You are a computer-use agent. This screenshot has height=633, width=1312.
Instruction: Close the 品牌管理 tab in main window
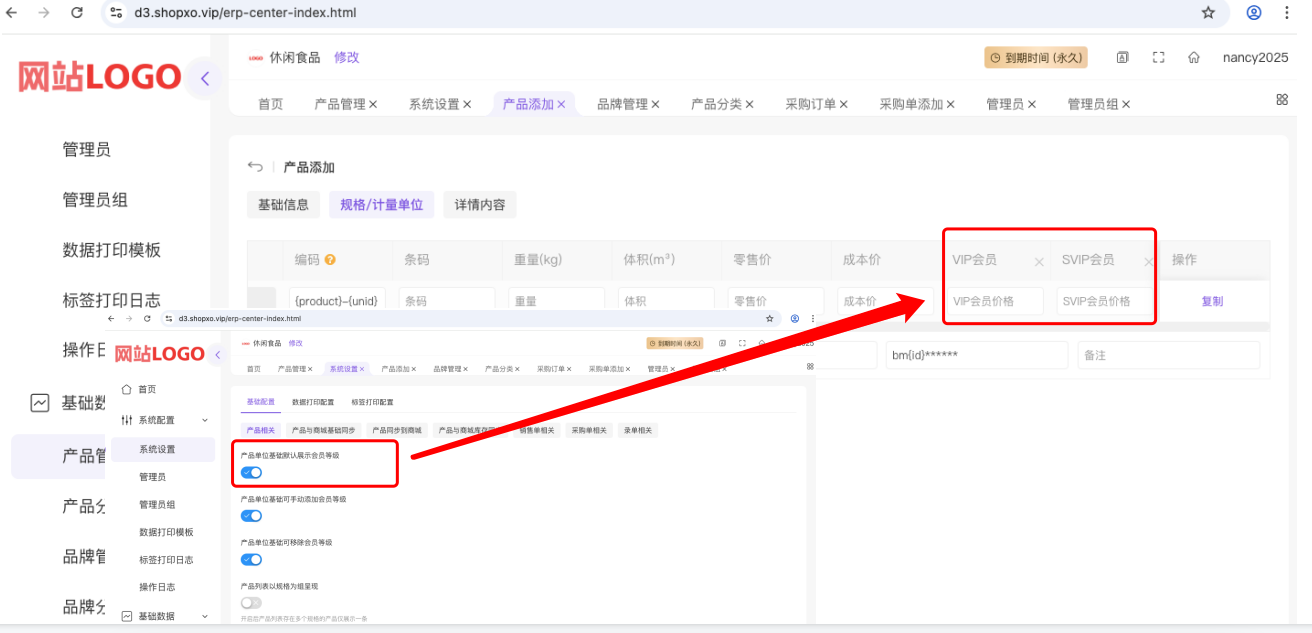pos(656,104)
